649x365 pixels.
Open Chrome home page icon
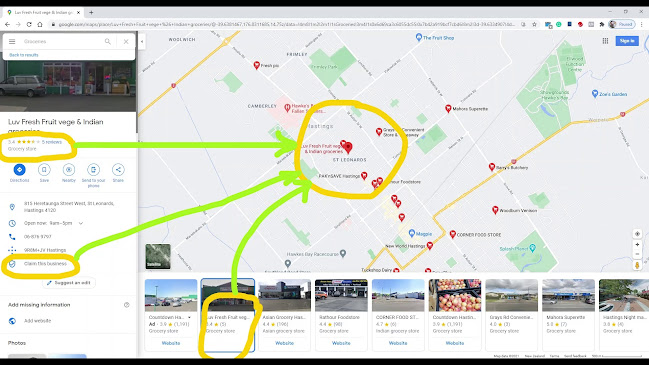pos(40,24)
